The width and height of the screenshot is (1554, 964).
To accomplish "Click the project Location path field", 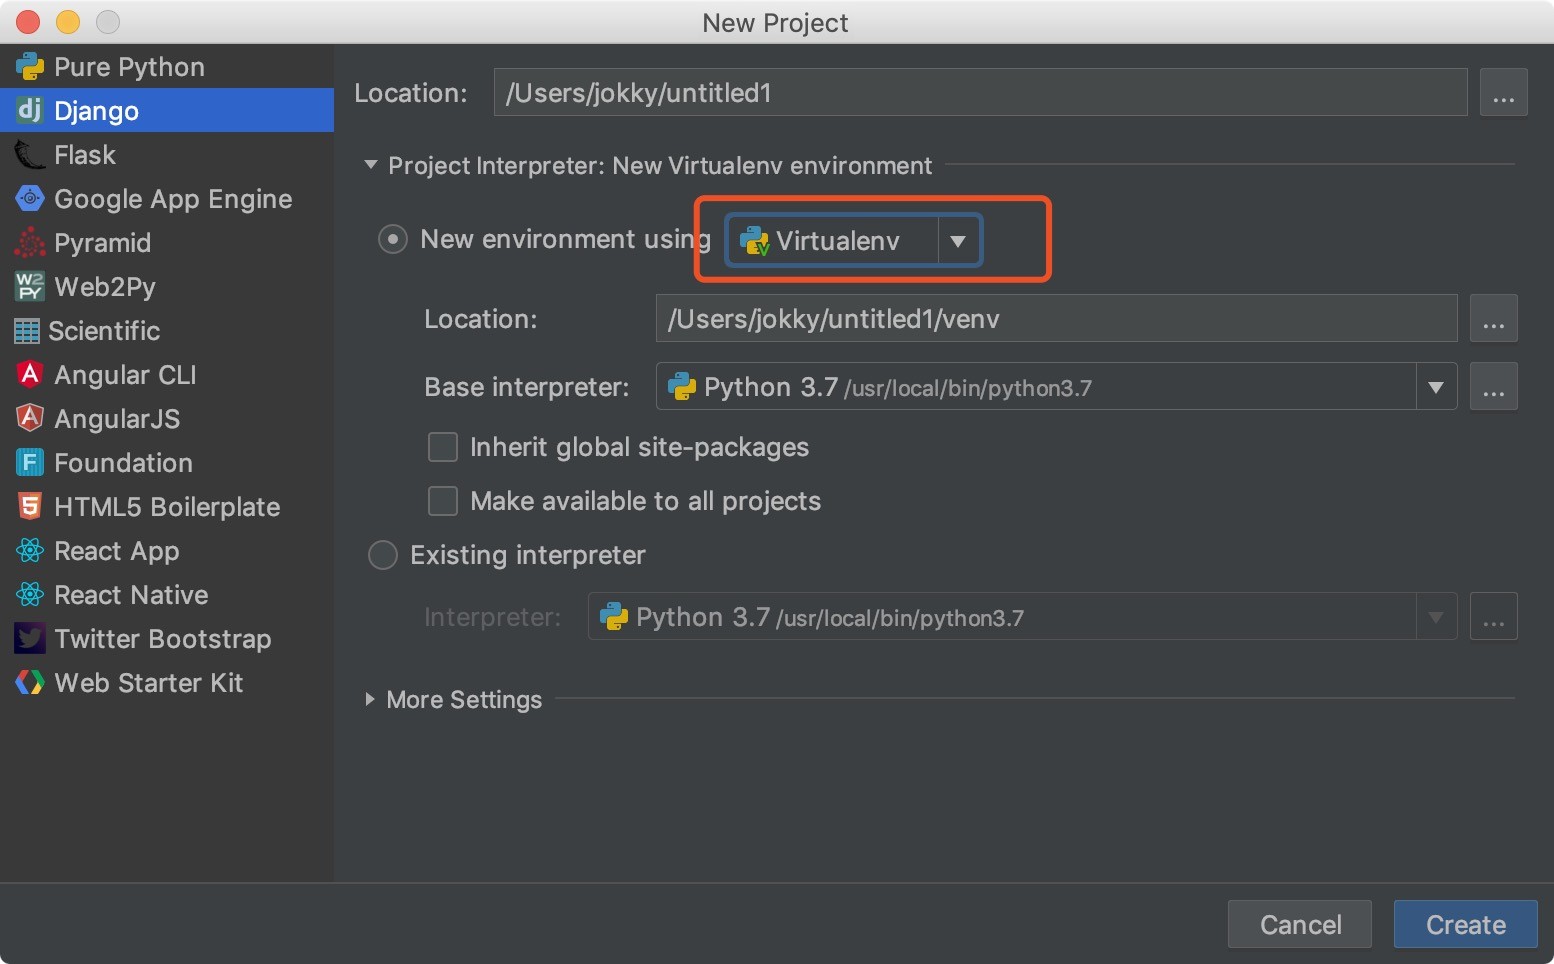I will coord(980,93).
